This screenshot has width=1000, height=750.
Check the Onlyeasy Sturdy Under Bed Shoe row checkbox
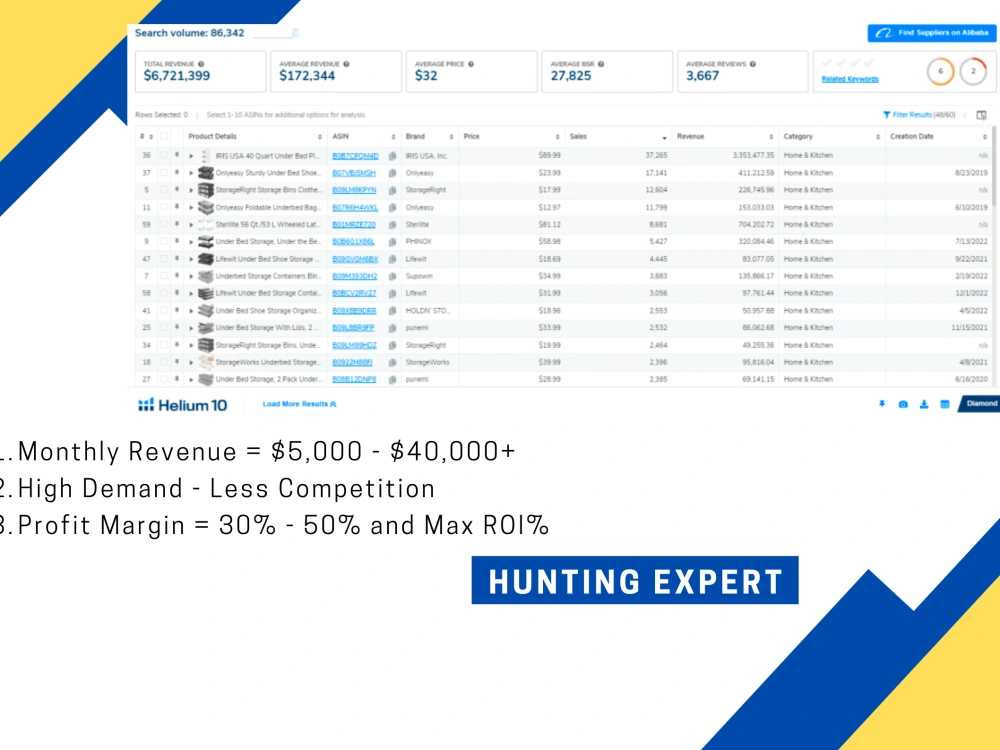(164, 172)
